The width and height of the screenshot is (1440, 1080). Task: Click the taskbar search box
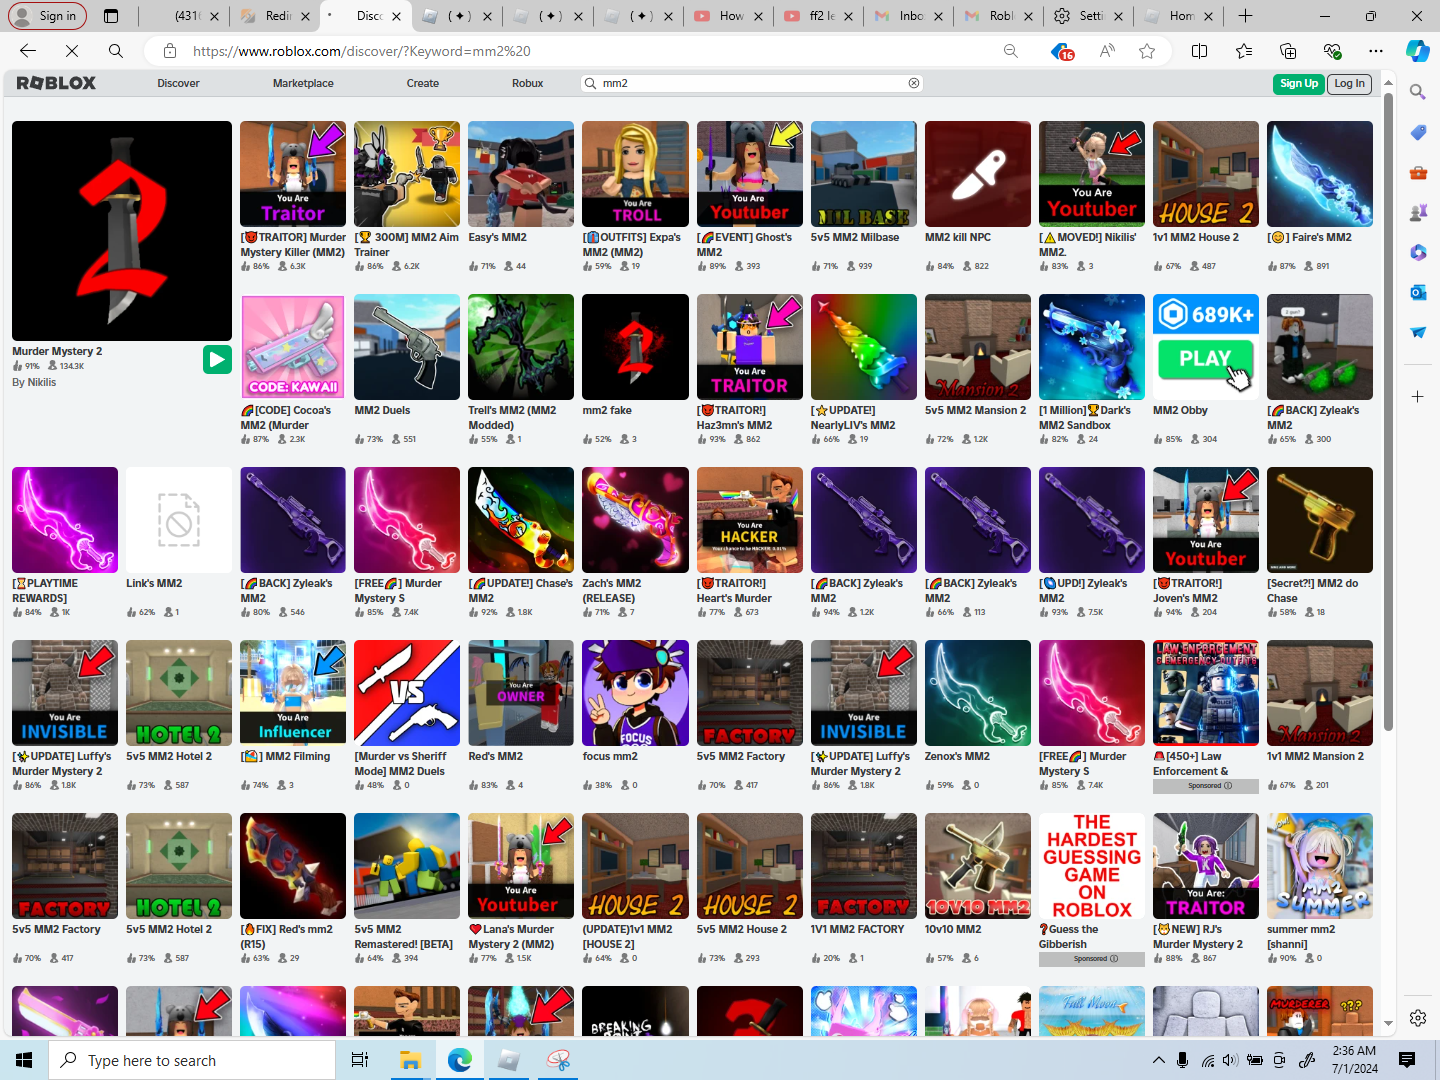(192, 1060)
